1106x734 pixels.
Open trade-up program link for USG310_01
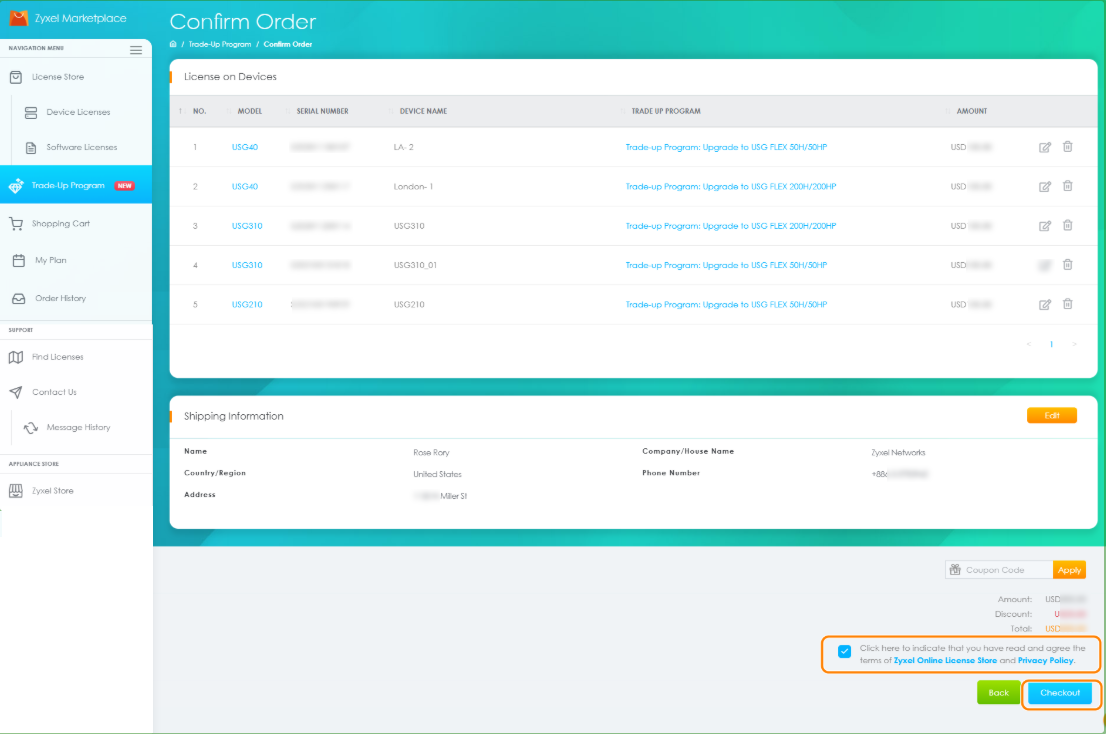coord(726,265)
